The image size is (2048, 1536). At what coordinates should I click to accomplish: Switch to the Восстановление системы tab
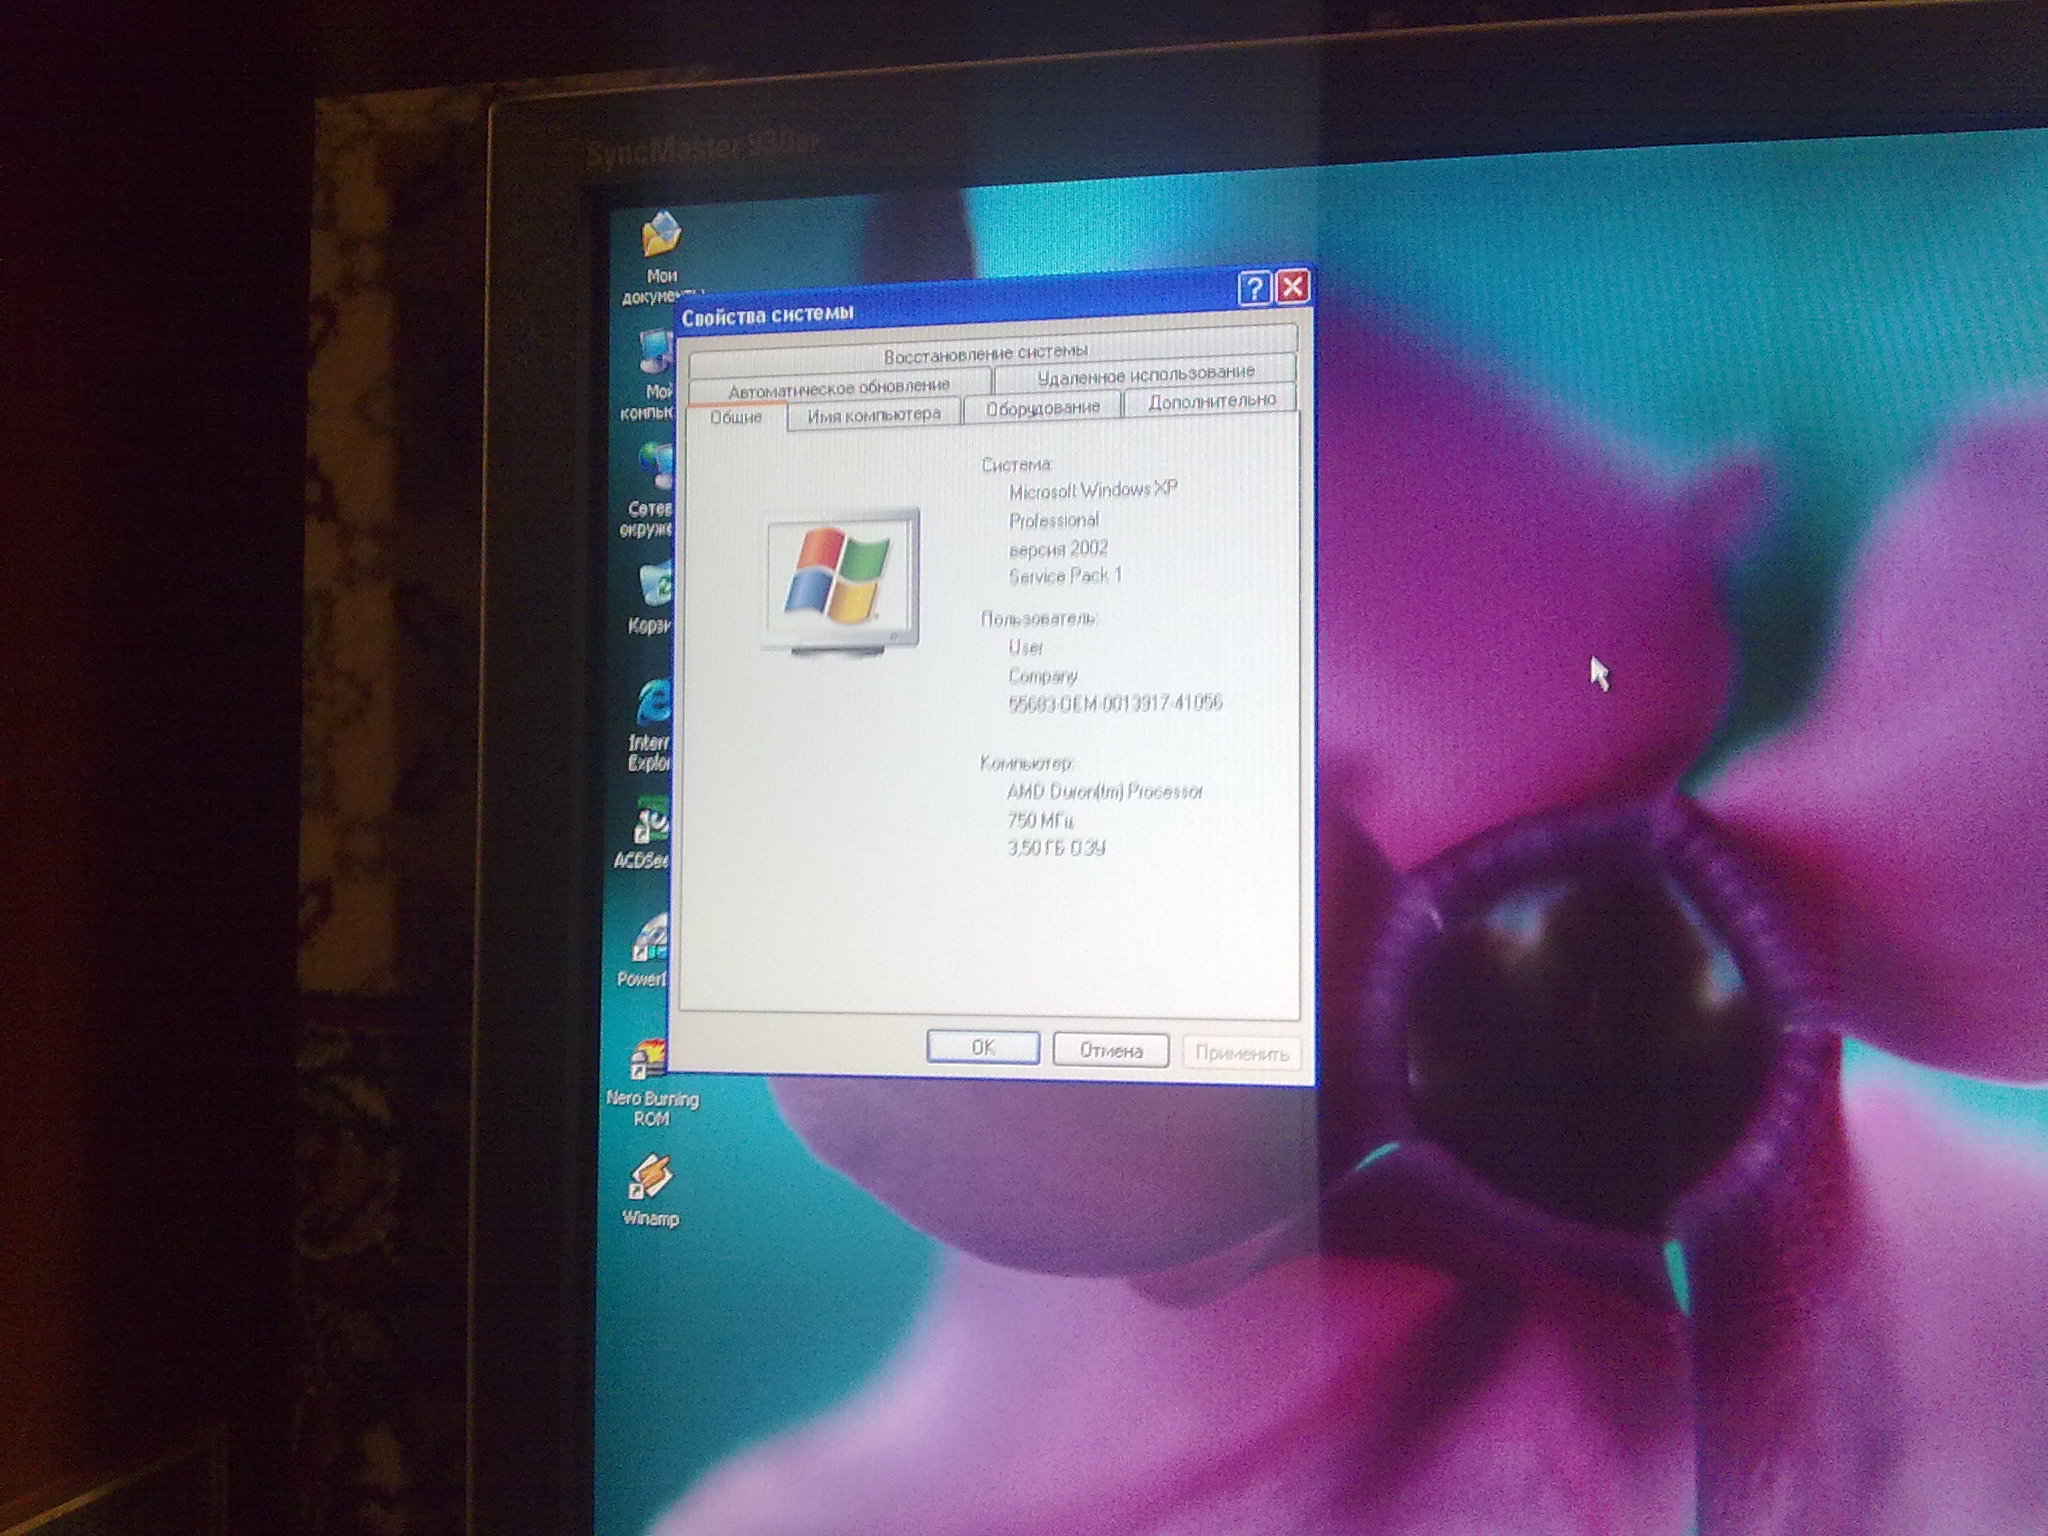(x=985, y=352)
